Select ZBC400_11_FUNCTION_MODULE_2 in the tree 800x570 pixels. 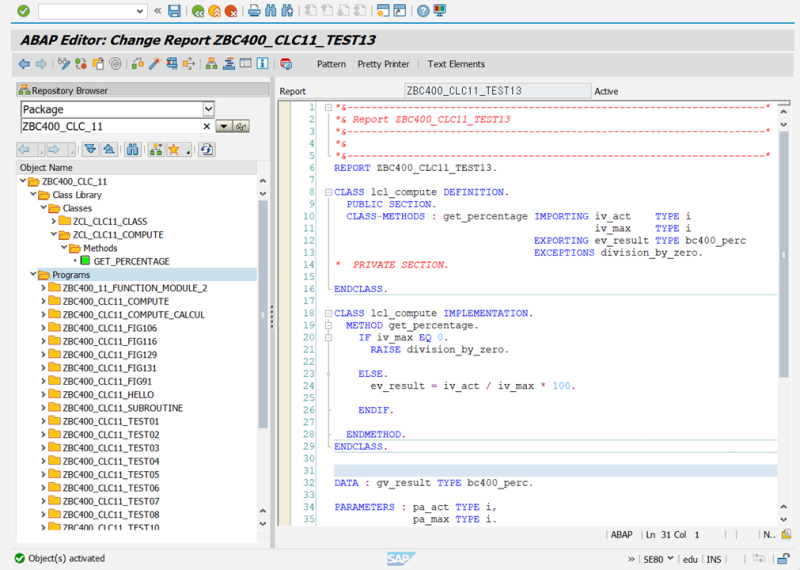pos(135,288)
